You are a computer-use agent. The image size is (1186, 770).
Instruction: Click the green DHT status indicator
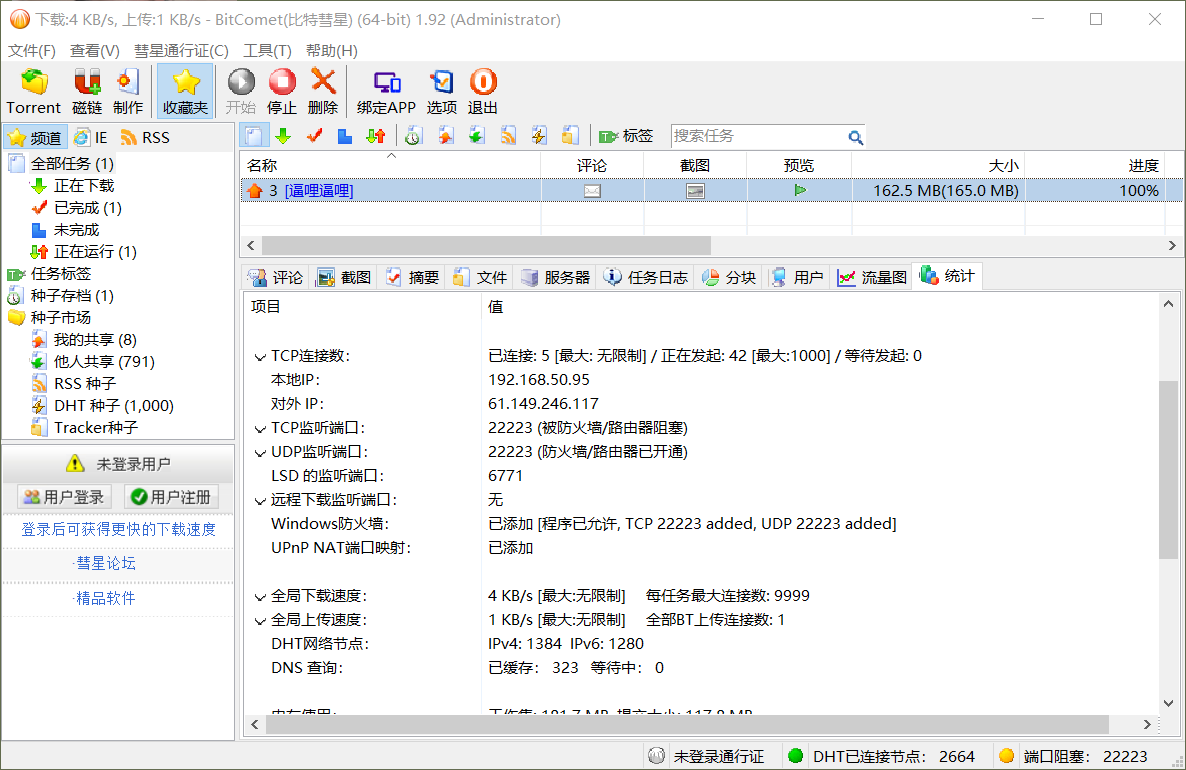[x=795, y=756]
